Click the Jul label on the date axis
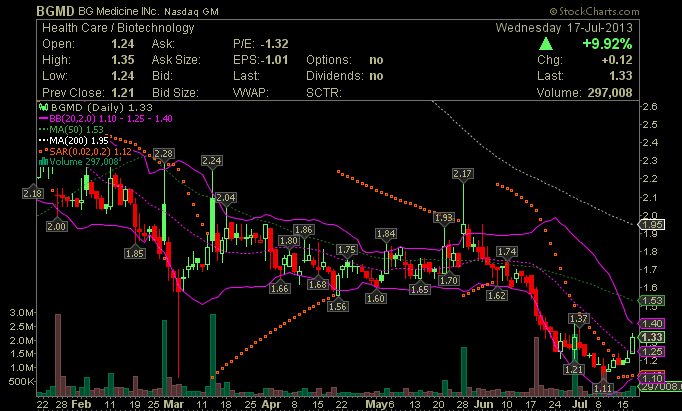This screenshot has width=682, height=411. [x=579, y=404]
